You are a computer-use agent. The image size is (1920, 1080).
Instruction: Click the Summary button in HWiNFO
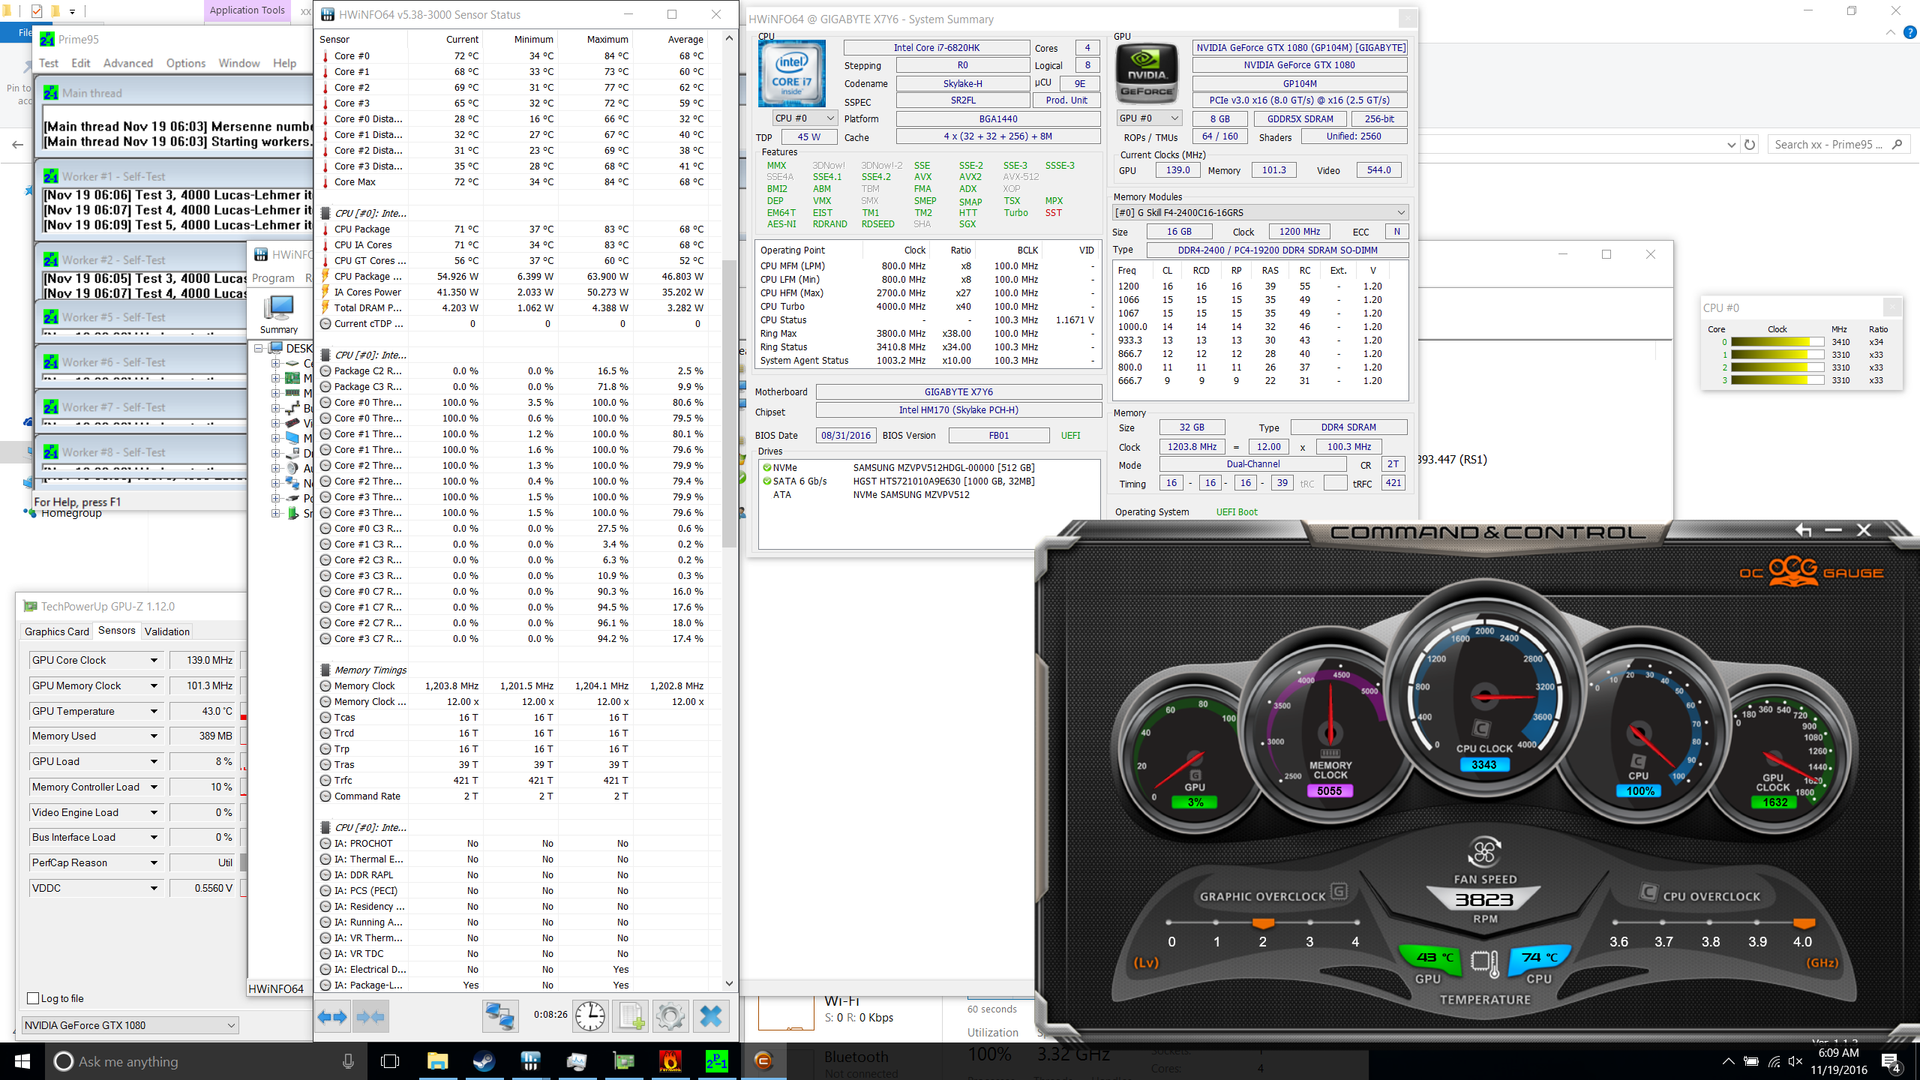278,314
